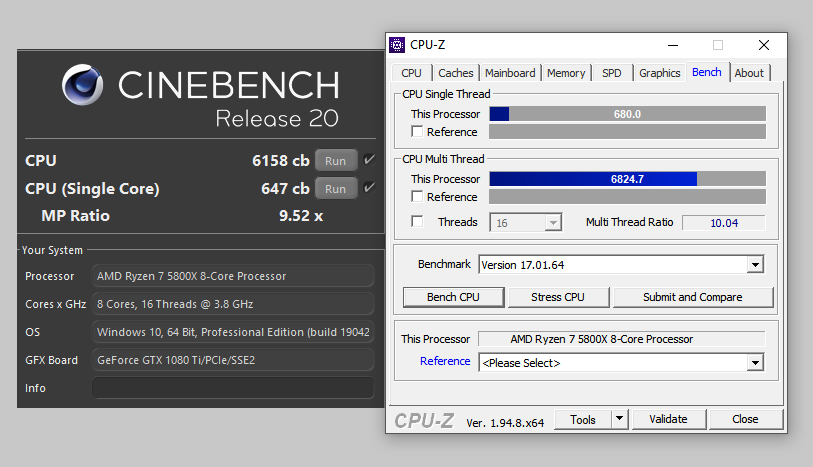The image size is (813, 467).
Task: Run the Cinebench CPU multi-core test
Action: pyautogui.click(x=336, y=161)
